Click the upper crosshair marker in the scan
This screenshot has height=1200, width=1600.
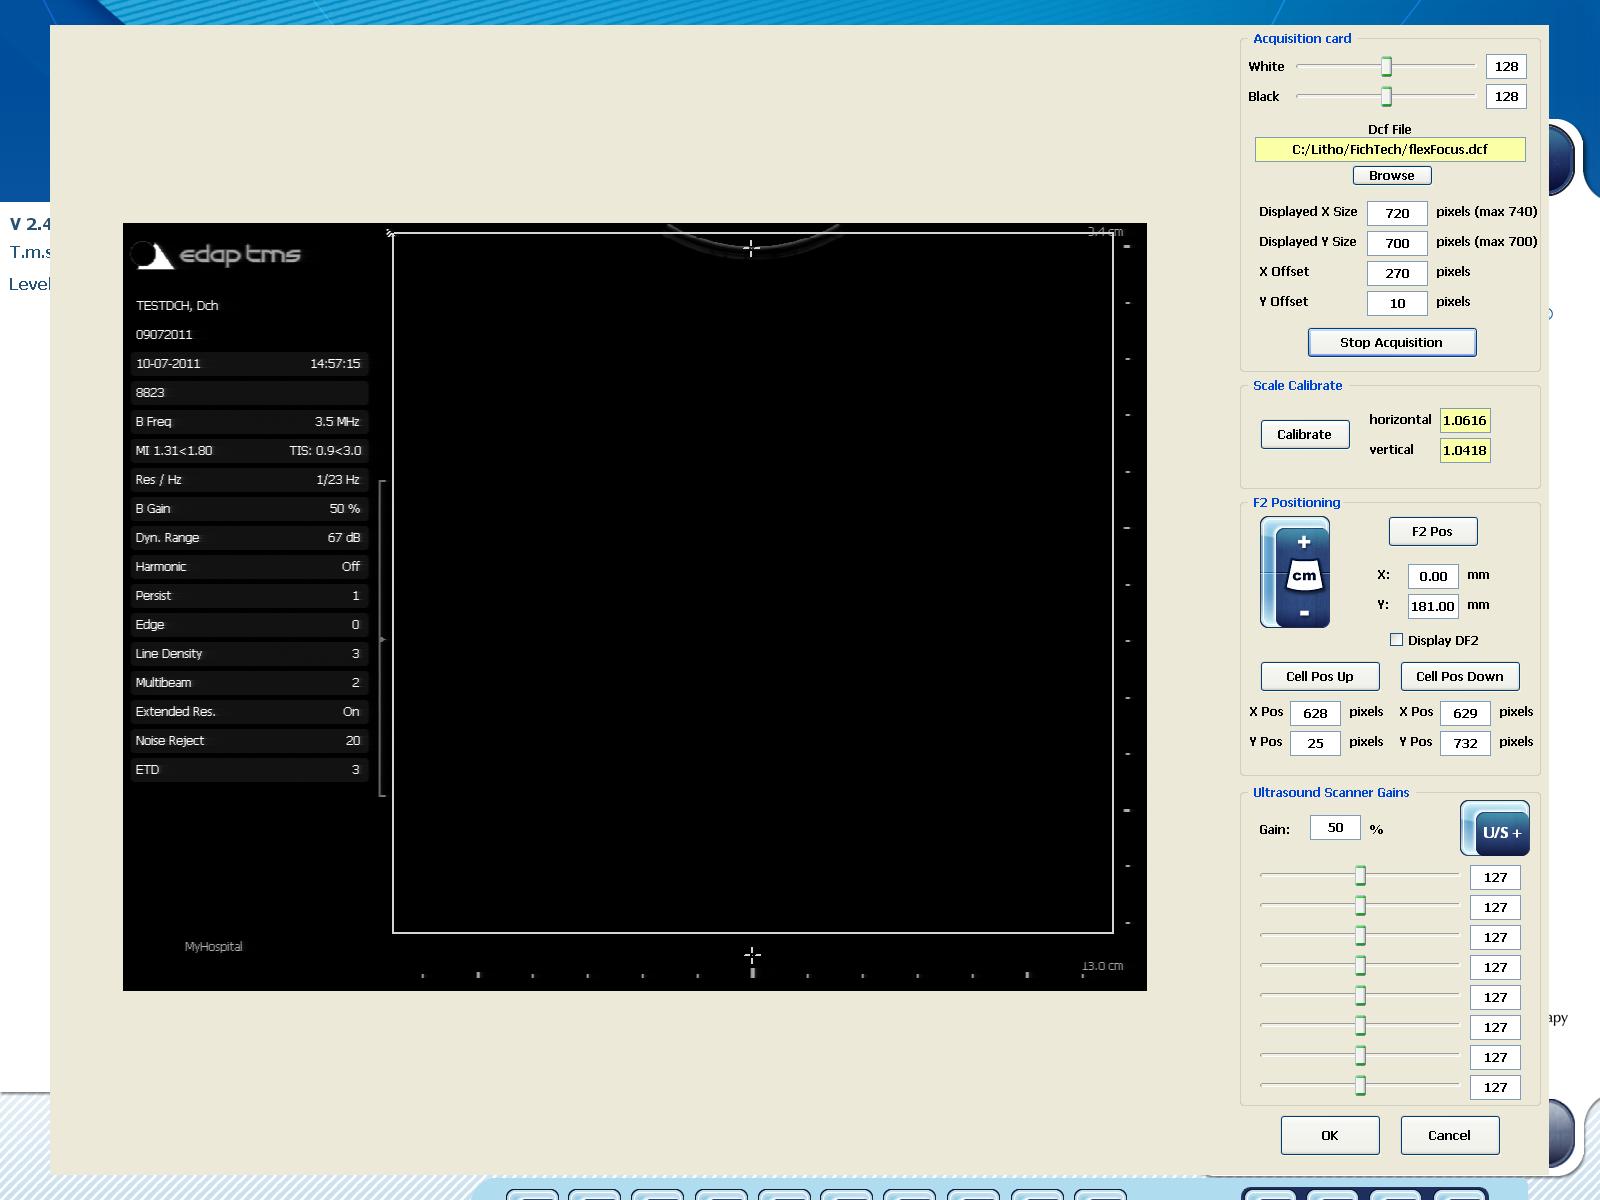point(752,248)
